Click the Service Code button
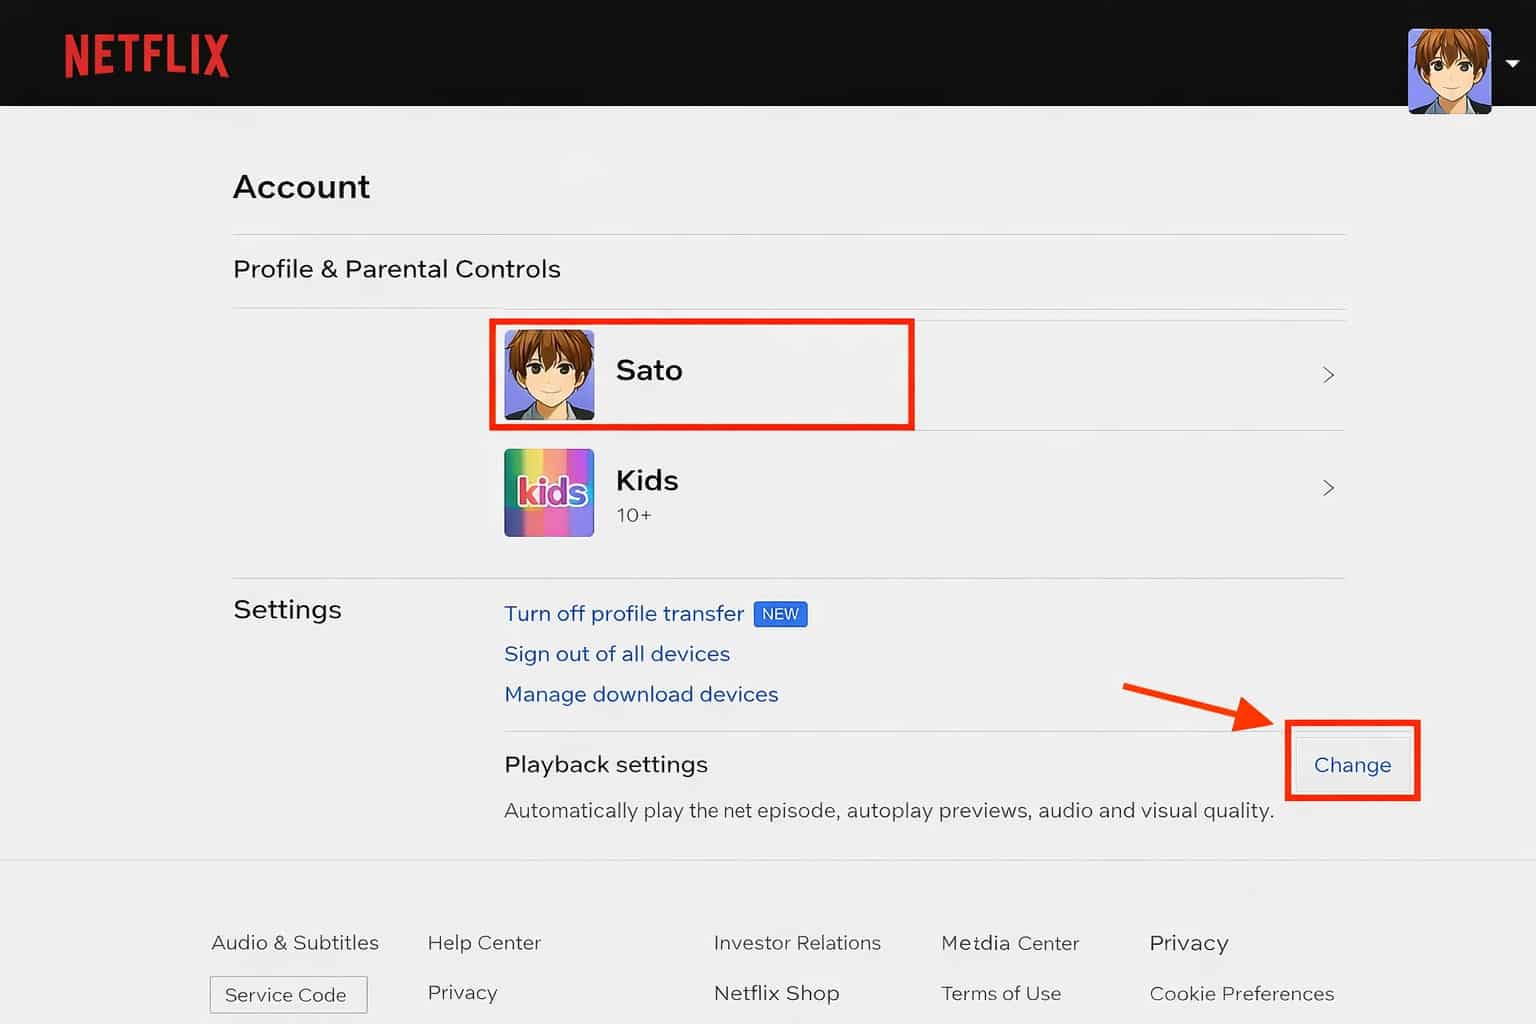The height and width of the screenshot is (1024, 1536). (288, 994)
